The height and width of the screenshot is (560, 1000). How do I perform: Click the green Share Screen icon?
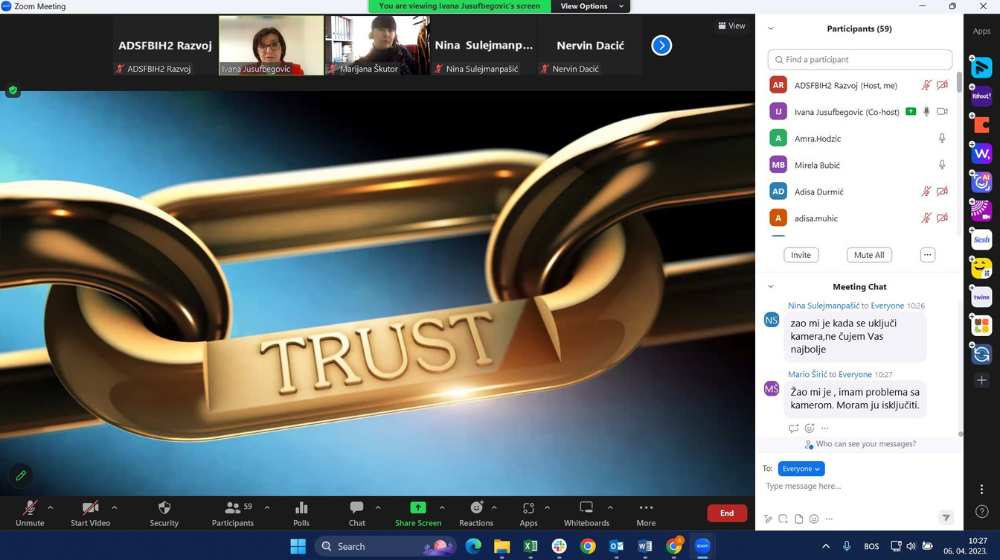click(x=418, y=508)
